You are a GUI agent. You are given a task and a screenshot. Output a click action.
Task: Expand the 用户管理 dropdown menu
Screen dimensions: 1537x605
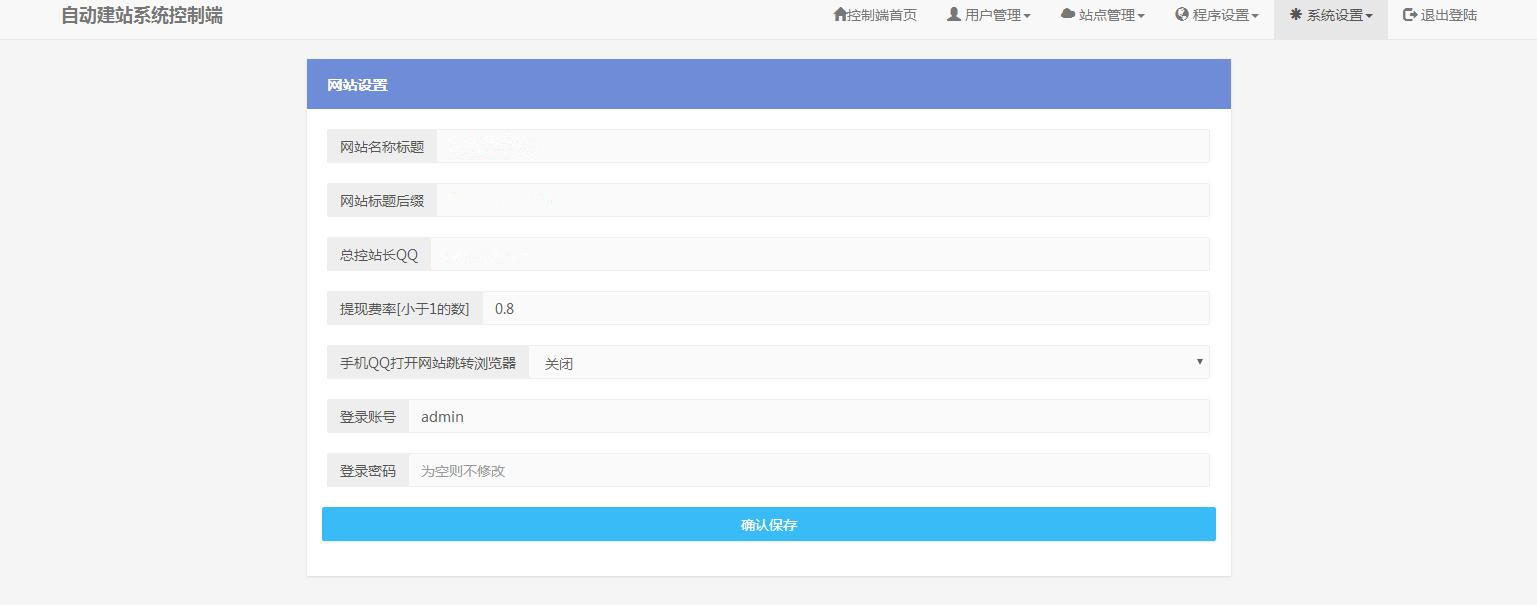(x=989, y=15)
